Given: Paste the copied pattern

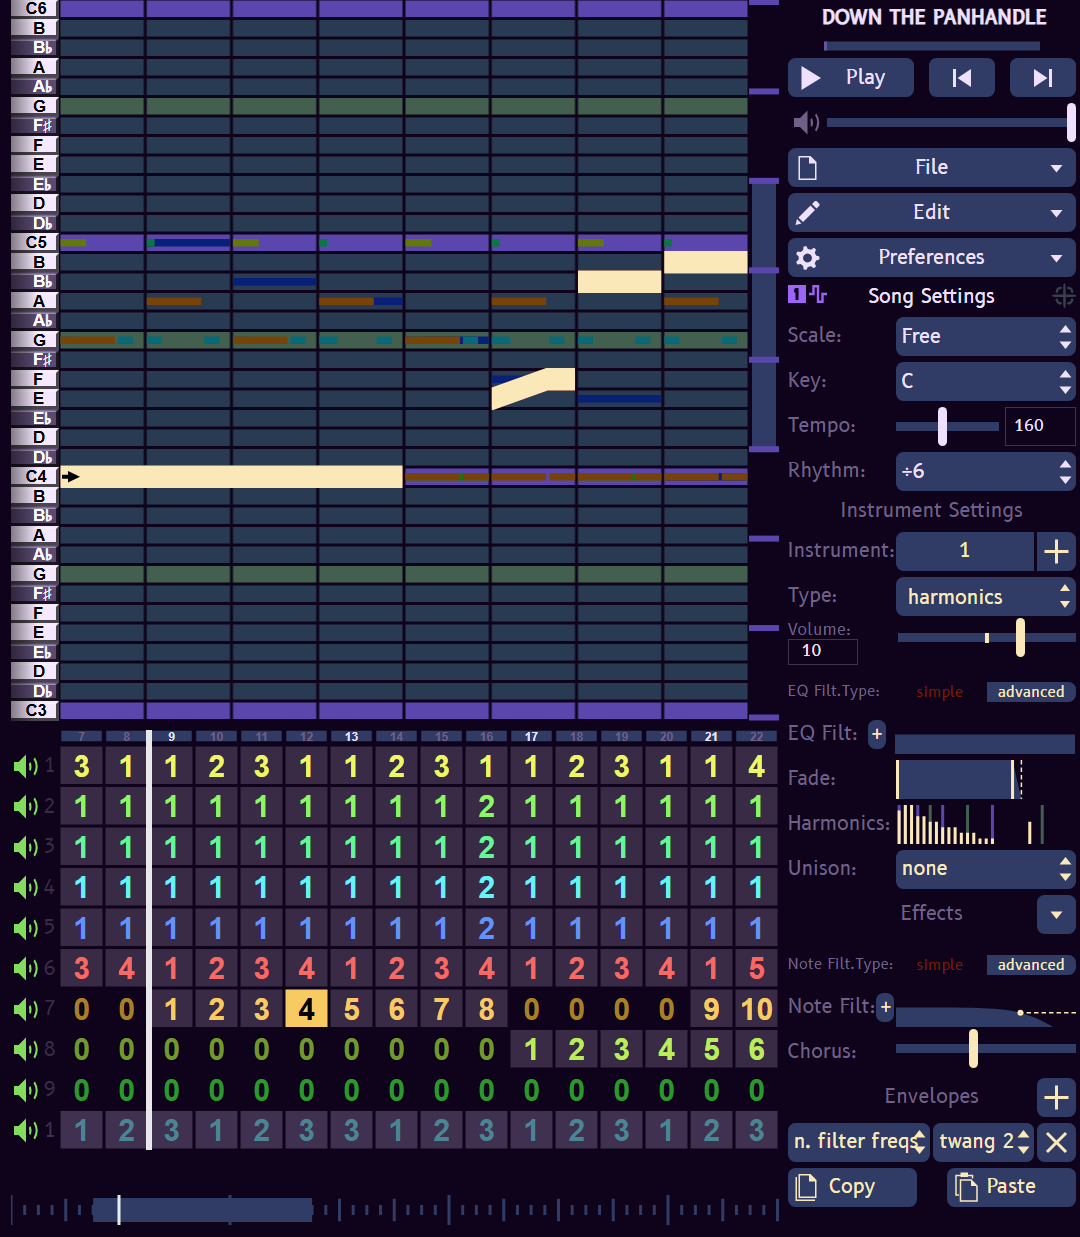Looking at the screenshot, I should click(1011, 1187).
